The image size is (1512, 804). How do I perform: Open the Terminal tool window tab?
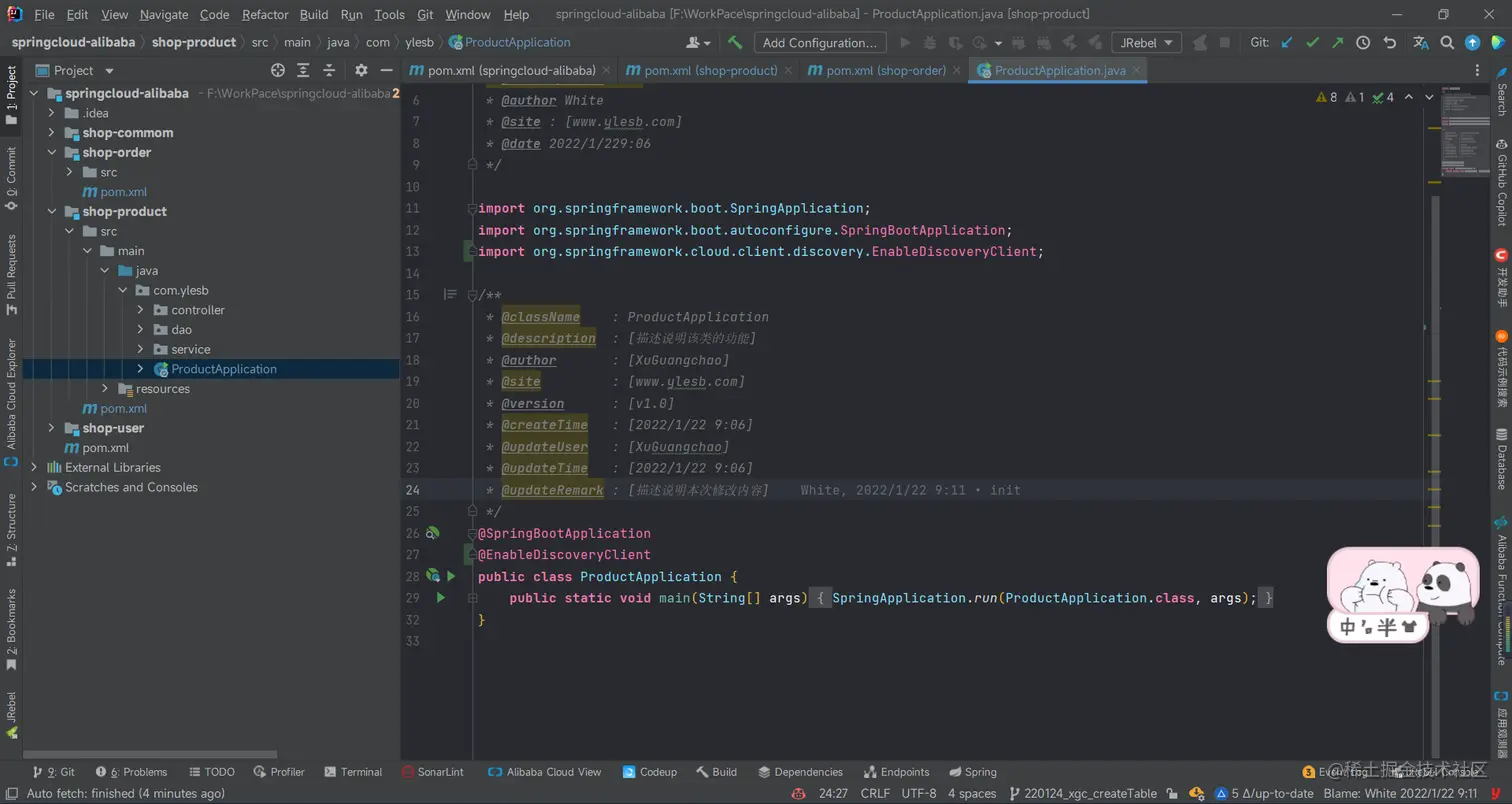[353, 772]
